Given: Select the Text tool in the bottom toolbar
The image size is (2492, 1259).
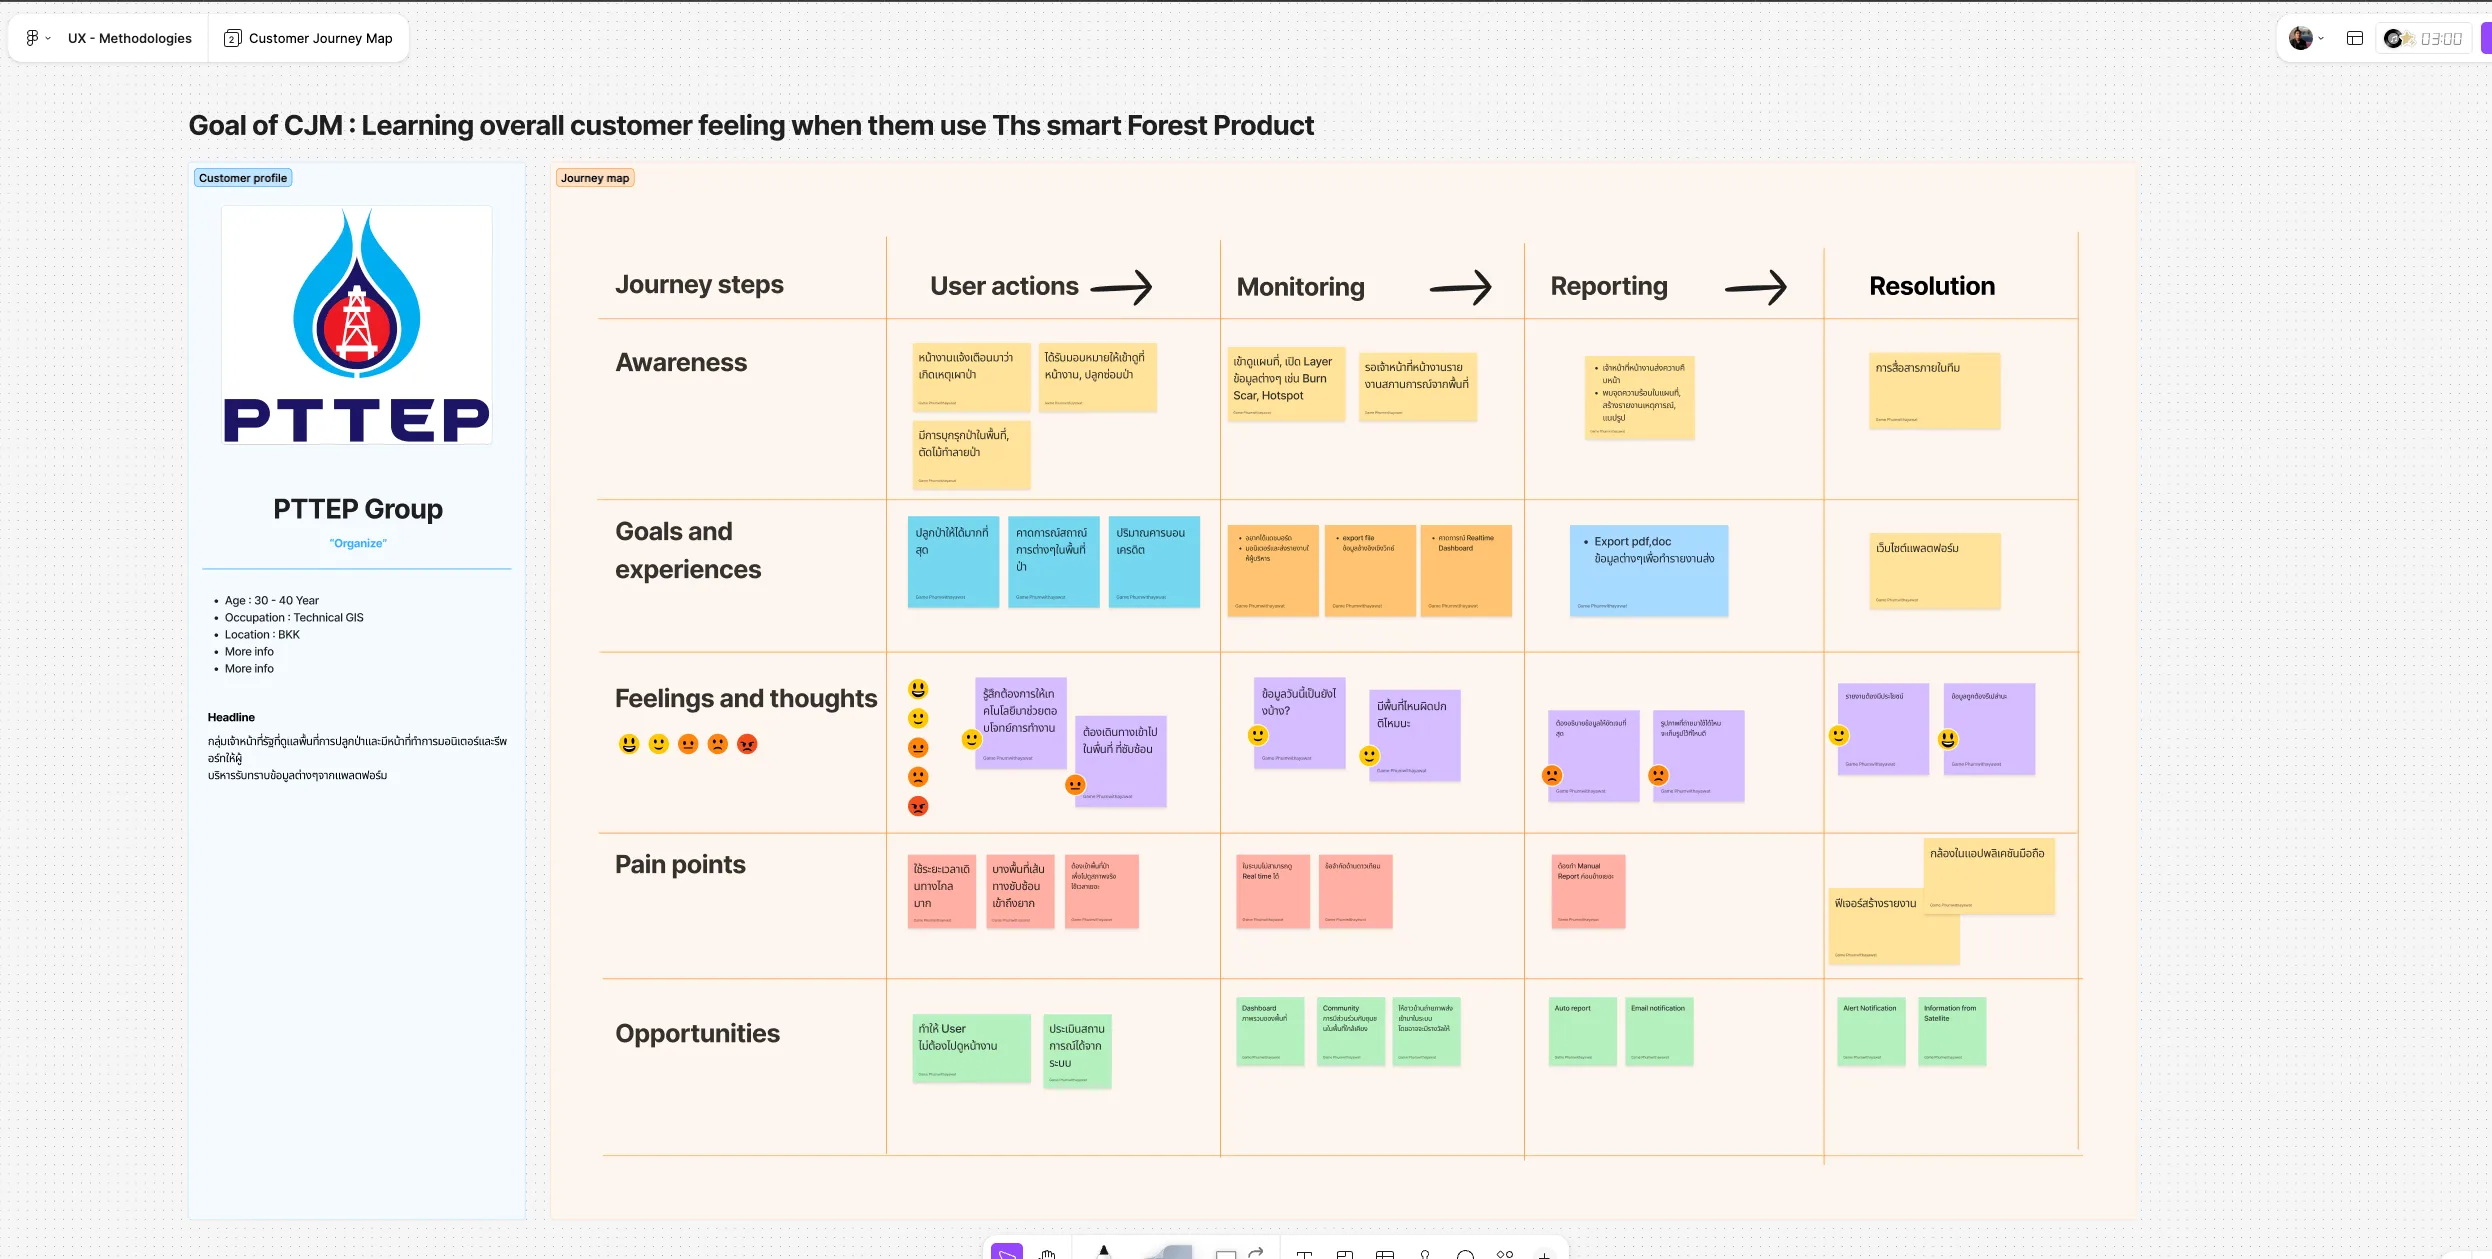Looking at the screenshot, I should click(1304, 1254).
